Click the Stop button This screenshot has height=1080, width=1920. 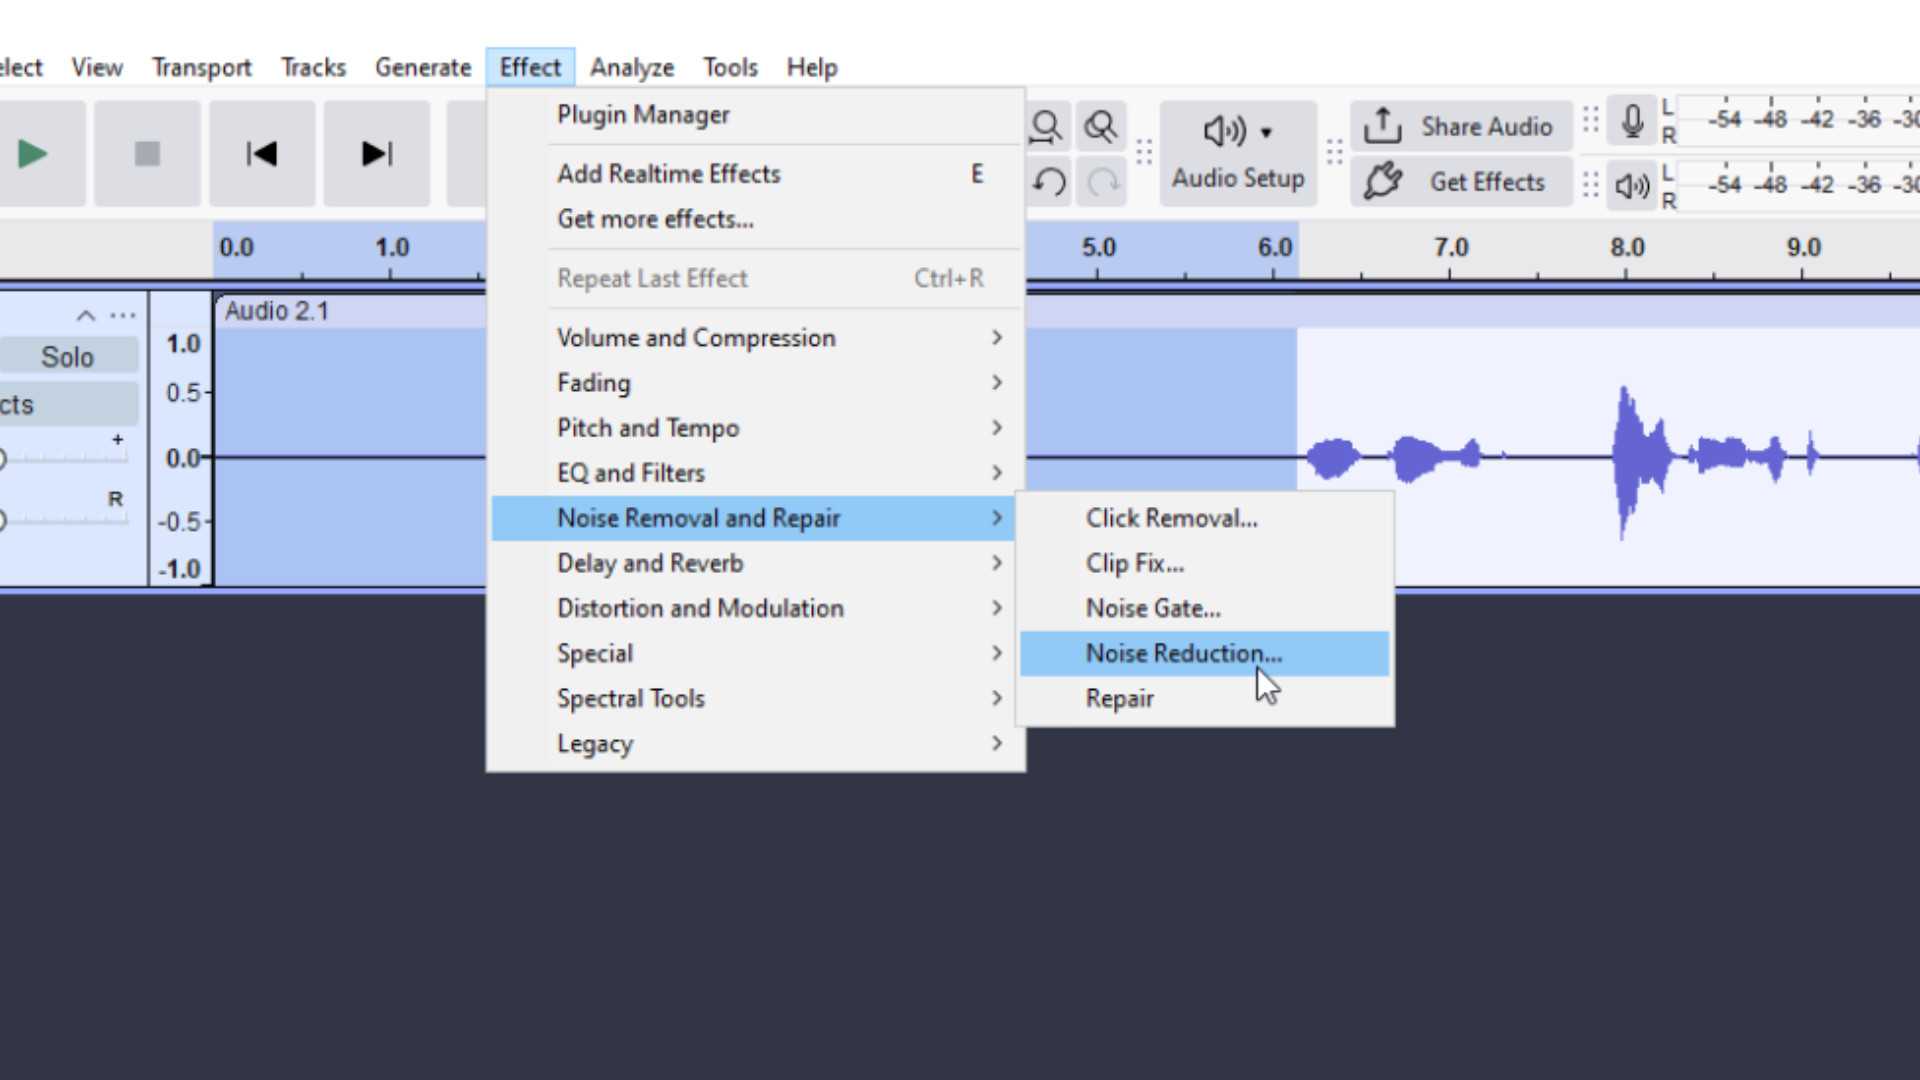(x=147, y=154)
